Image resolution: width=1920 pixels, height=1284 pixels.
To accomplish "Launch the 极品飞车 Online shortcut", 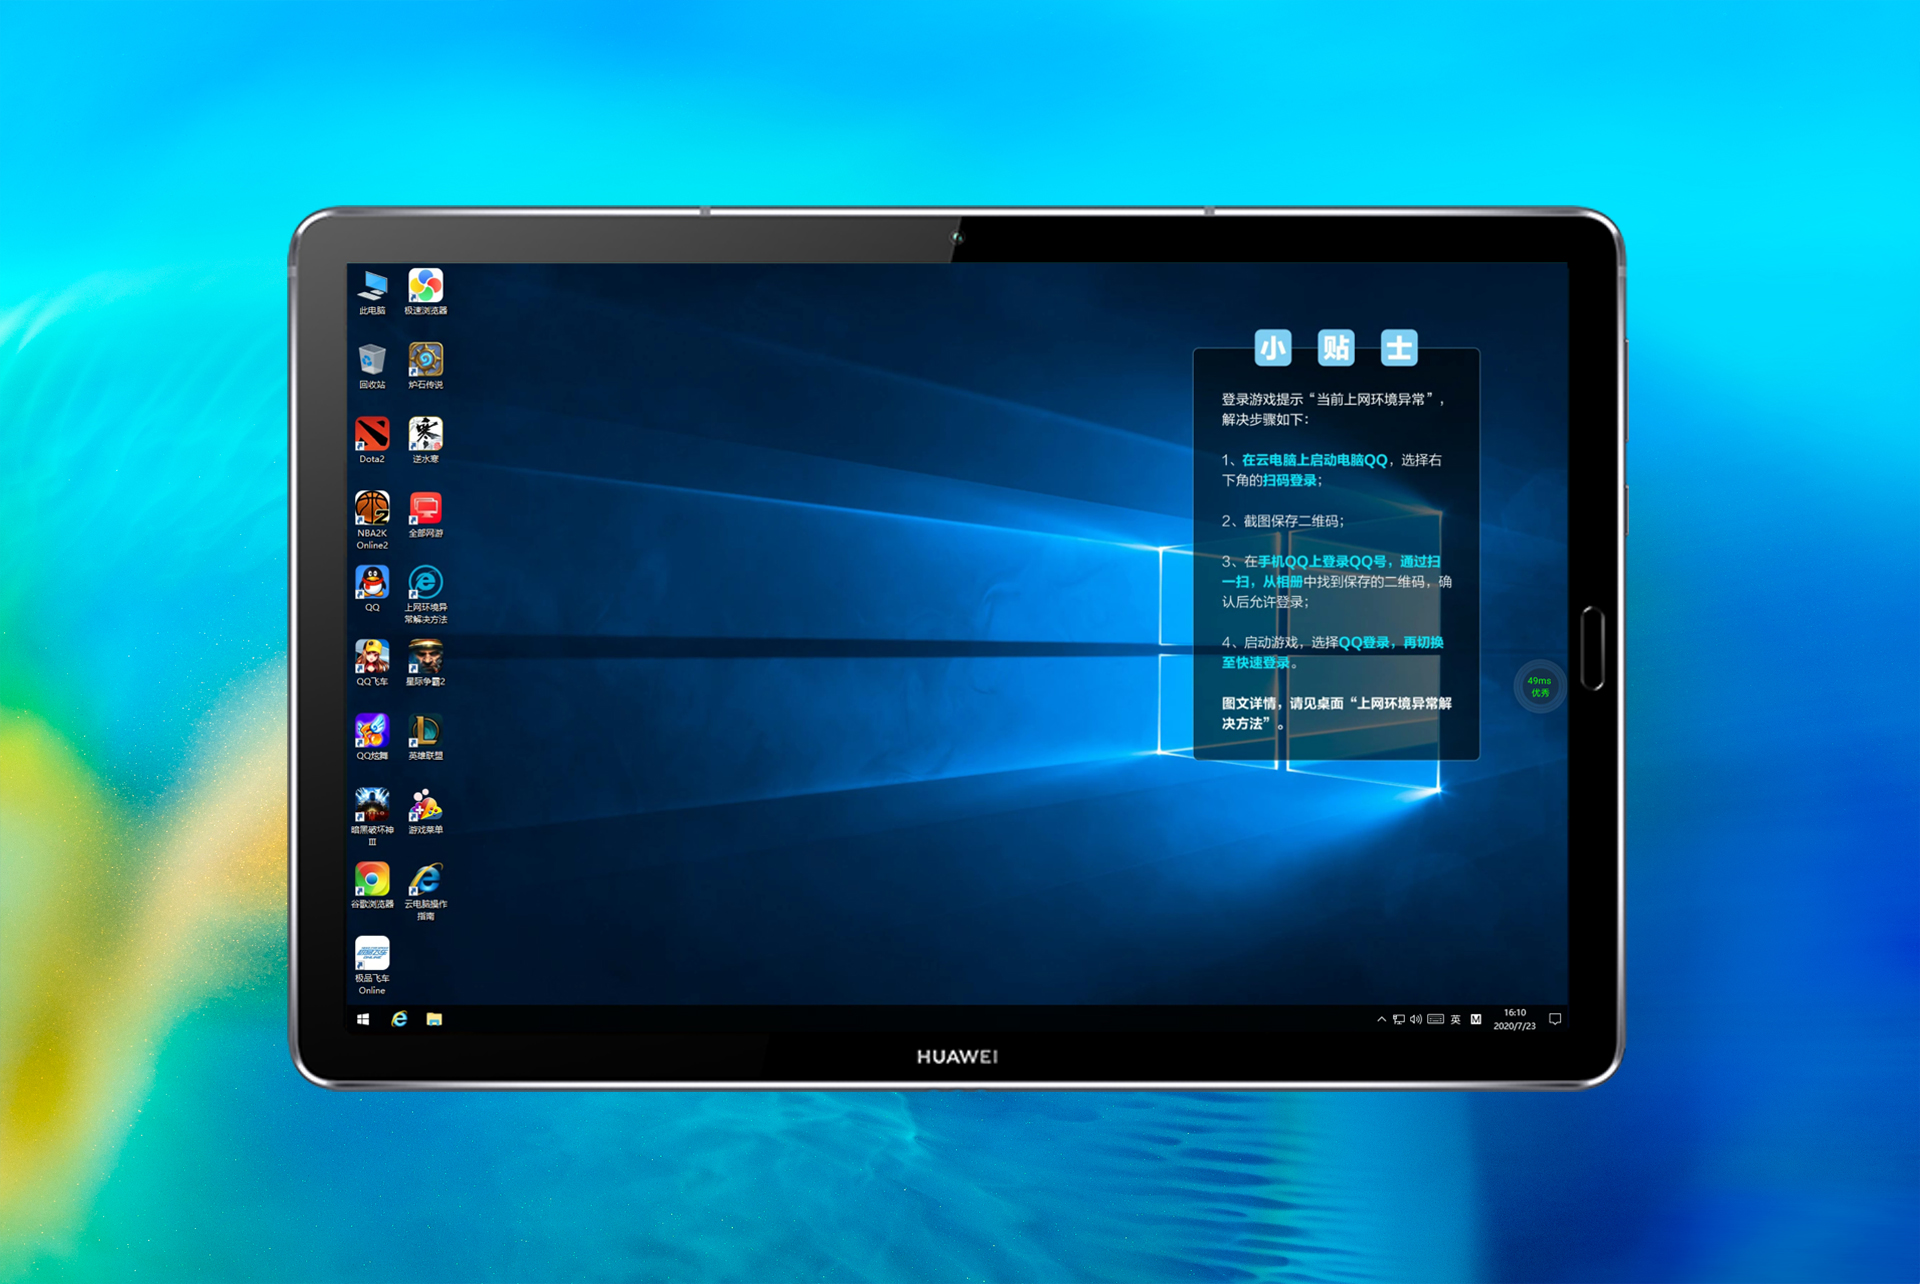I will [x=372, y=966].
